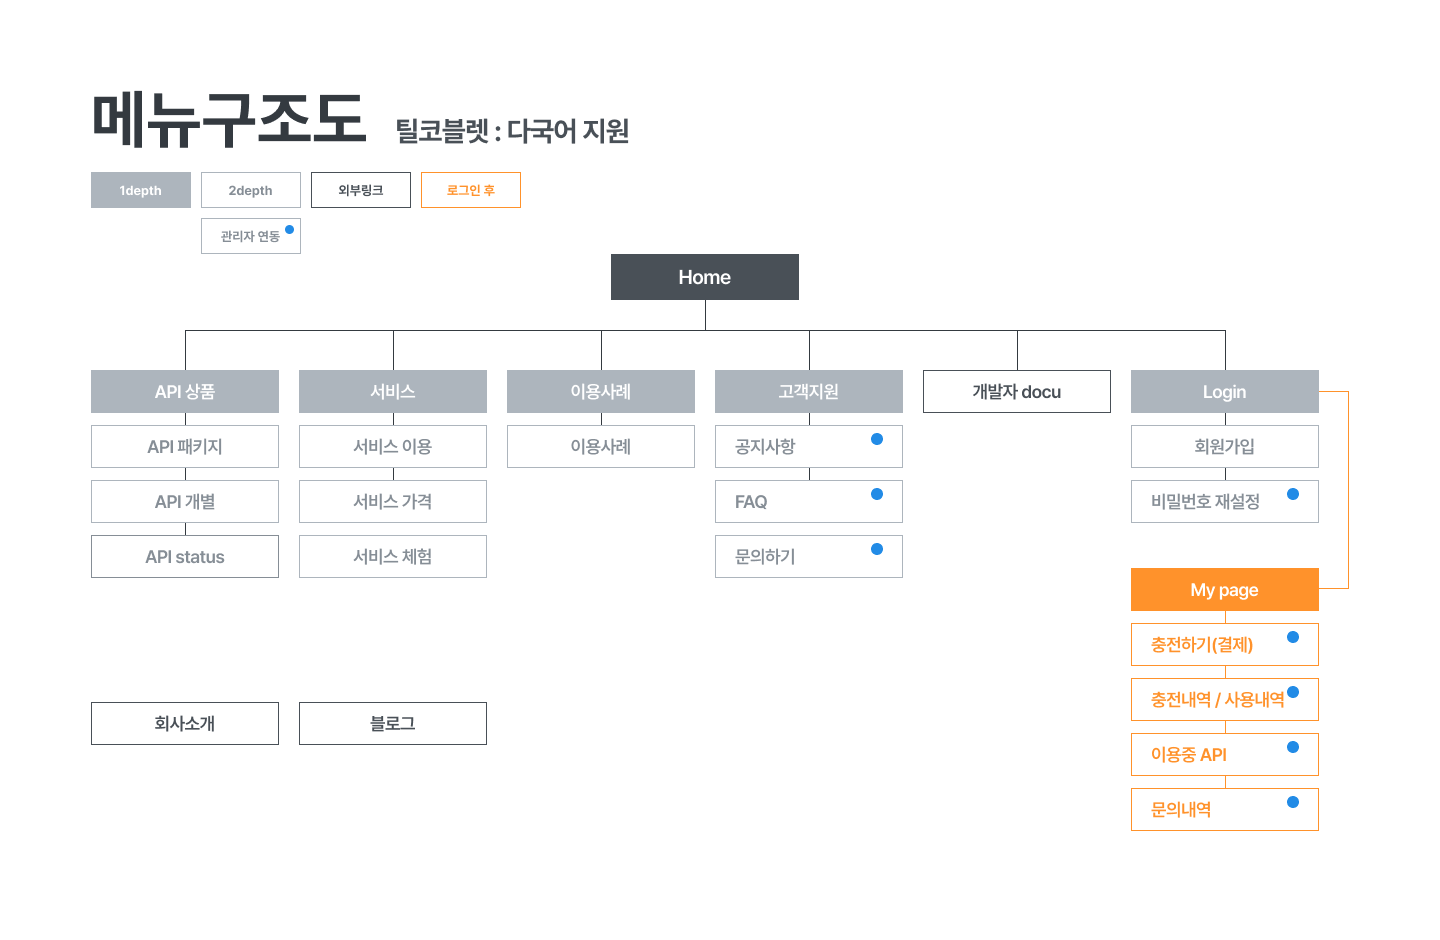Click the 틸코블렛 : 다국어 지원 subtitle
Image resolution: width=1440 pixels, height=940 pixels.
[512, 131]
